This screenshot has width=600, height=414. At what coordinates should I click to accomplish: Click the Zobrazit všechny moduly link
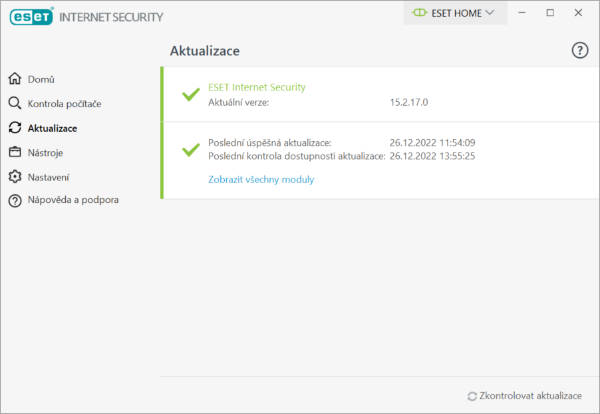pos(261,179)
